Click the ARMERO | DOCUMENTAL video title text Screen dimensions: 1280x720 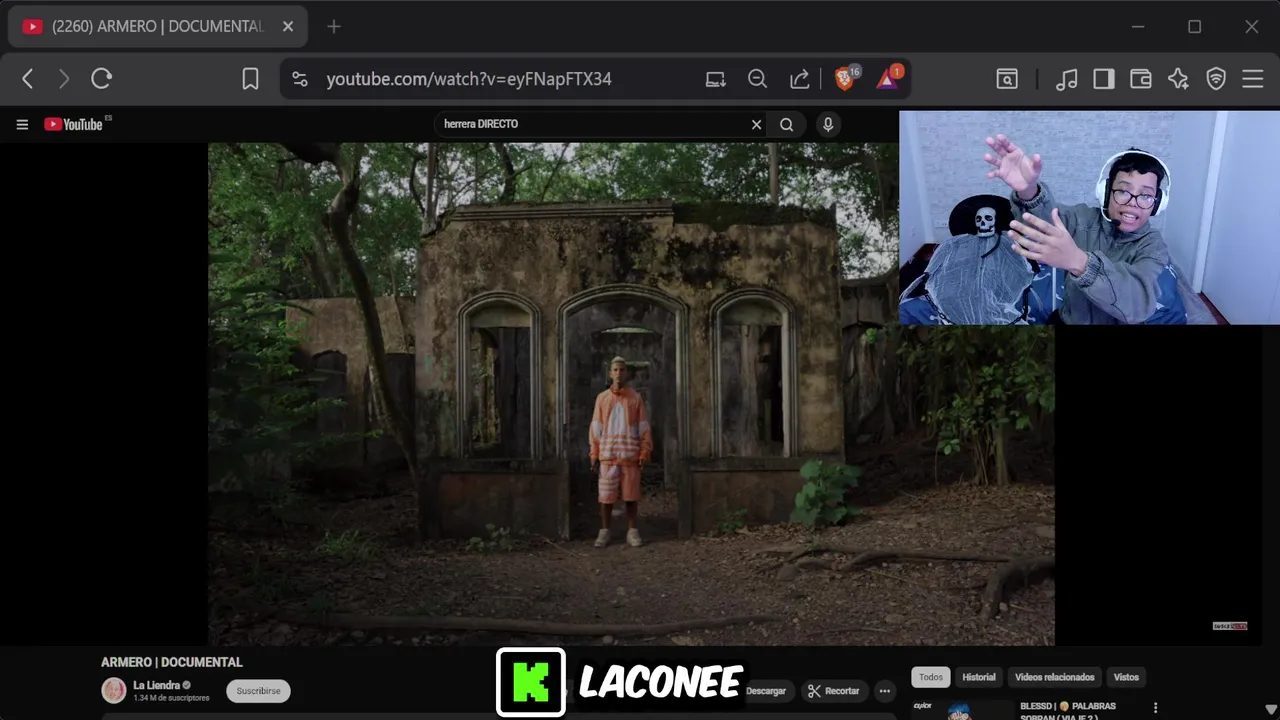click(172, 662)
